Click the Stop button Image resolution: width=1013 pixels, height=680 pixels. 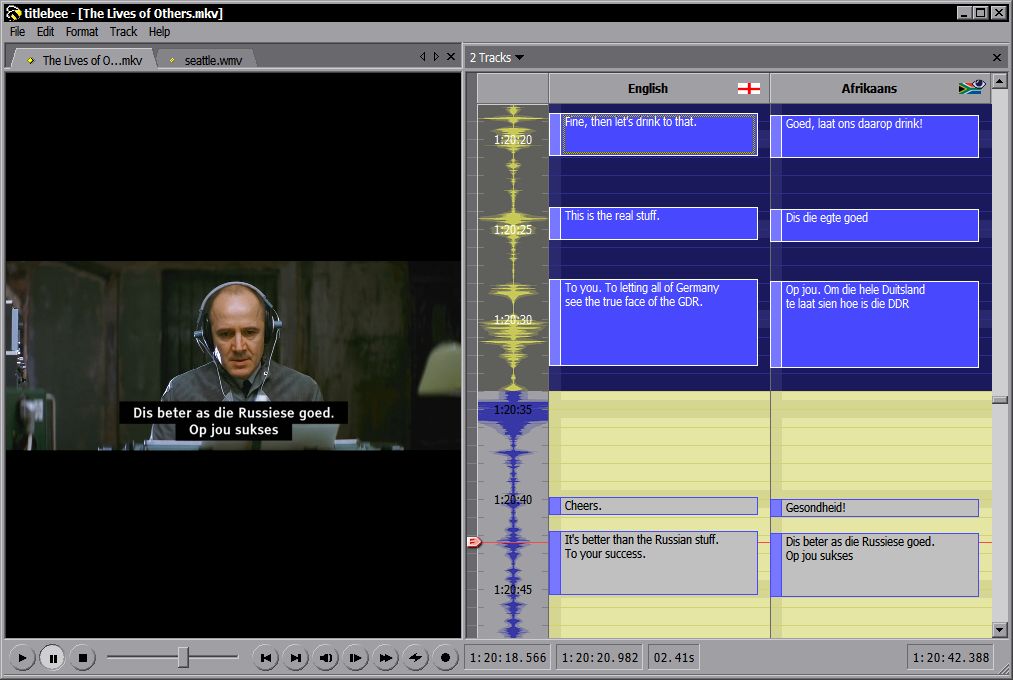pos(83,658)
